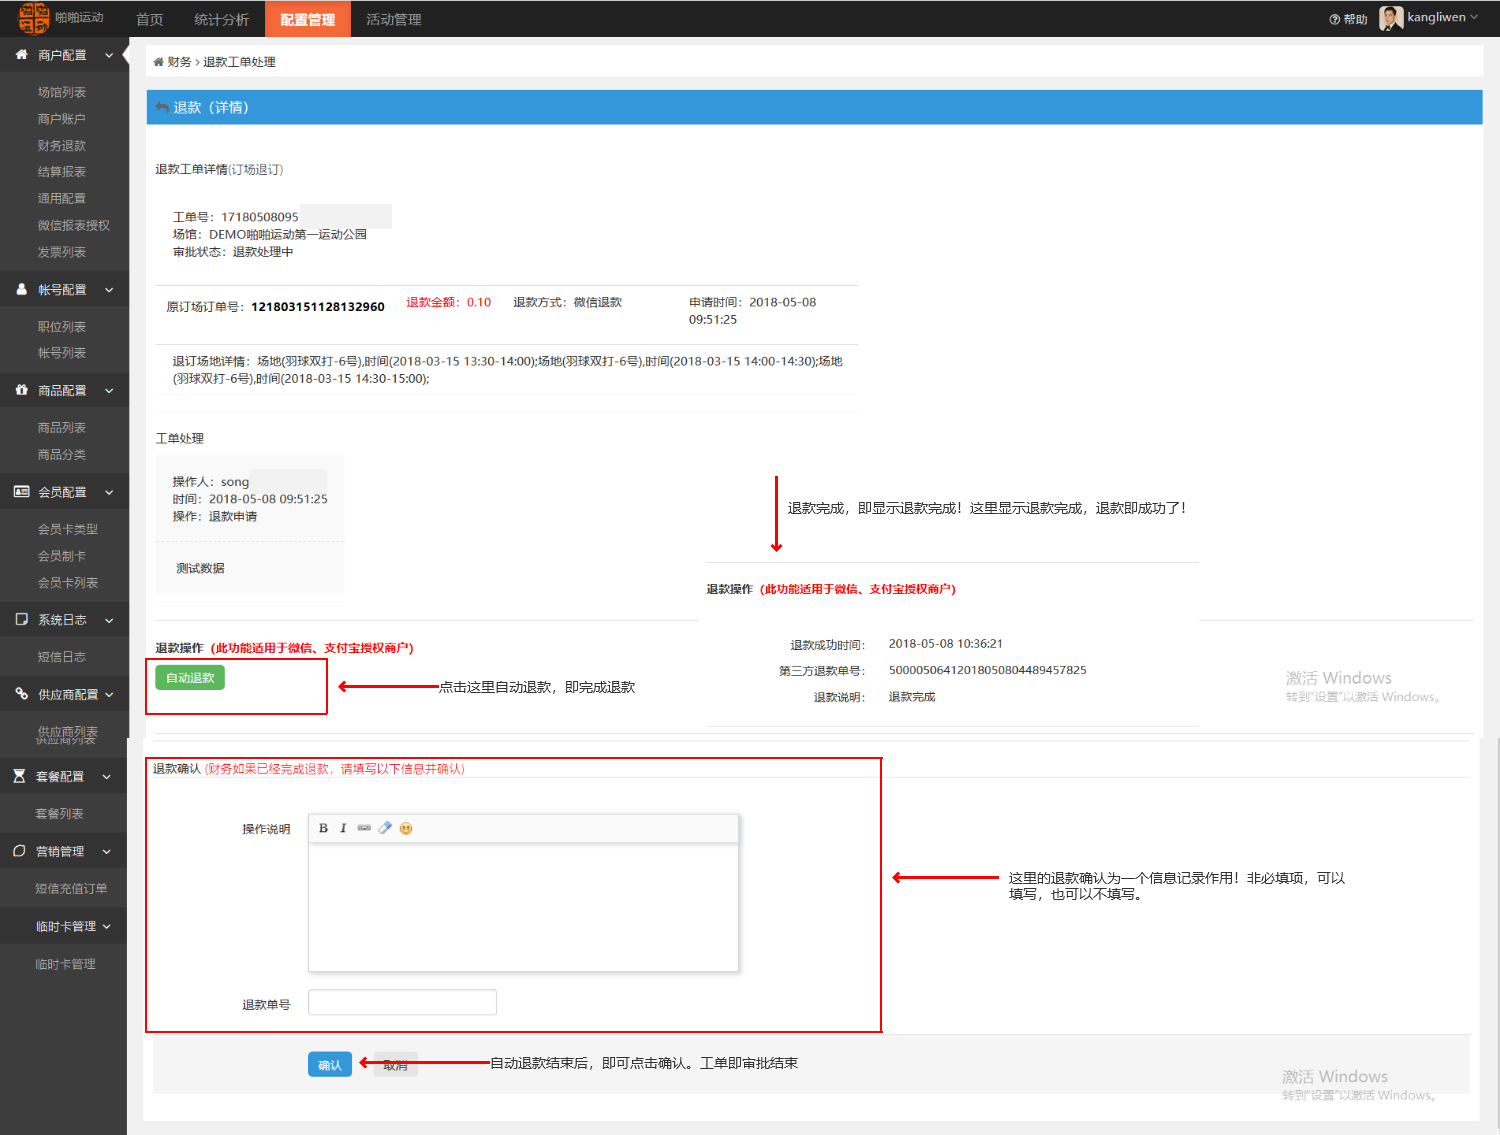Click the 供应商配置 link icon
The height and width of the screenshot is (1135, 1500).
(x=21, y=694)
